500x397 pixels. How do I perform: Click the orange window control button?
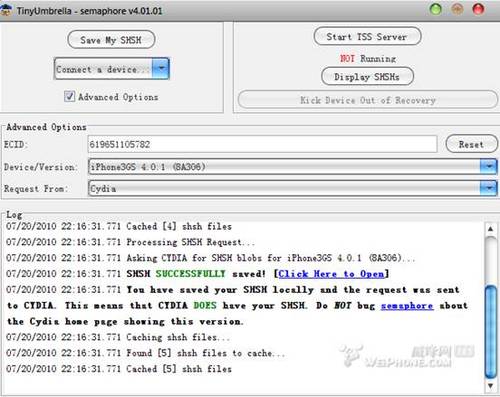point(457,9)
